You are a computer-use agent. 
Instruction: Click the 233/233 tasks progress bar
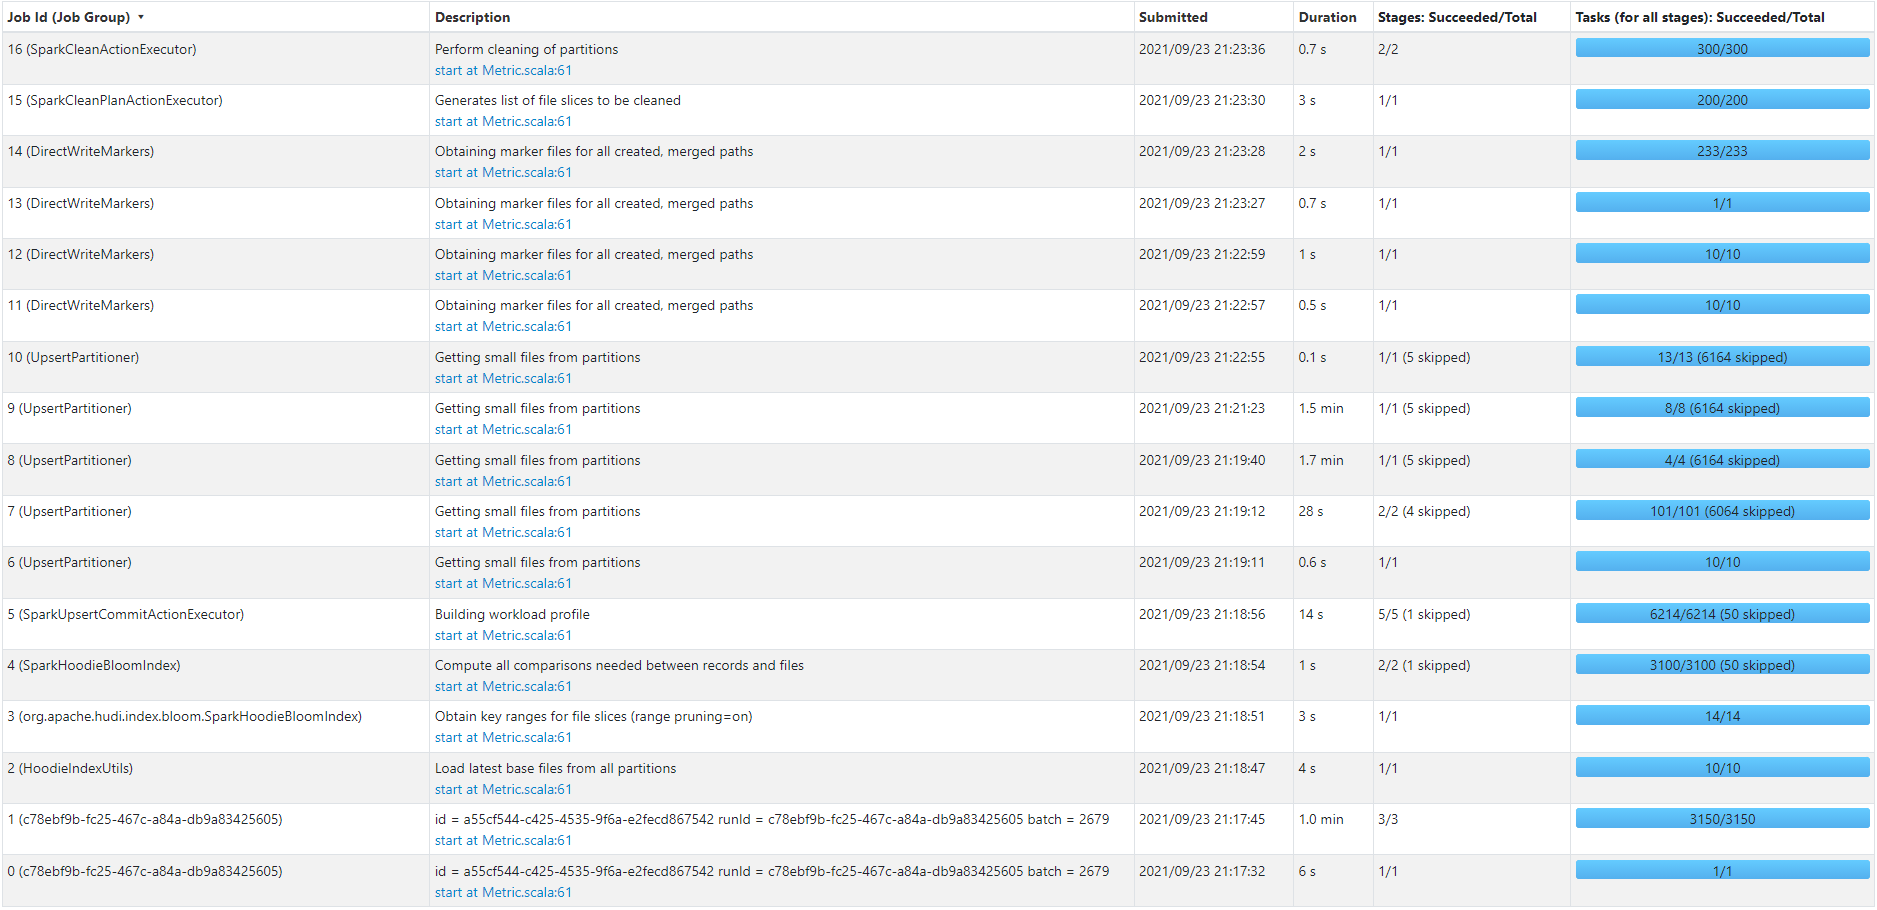coord(1722,150)
